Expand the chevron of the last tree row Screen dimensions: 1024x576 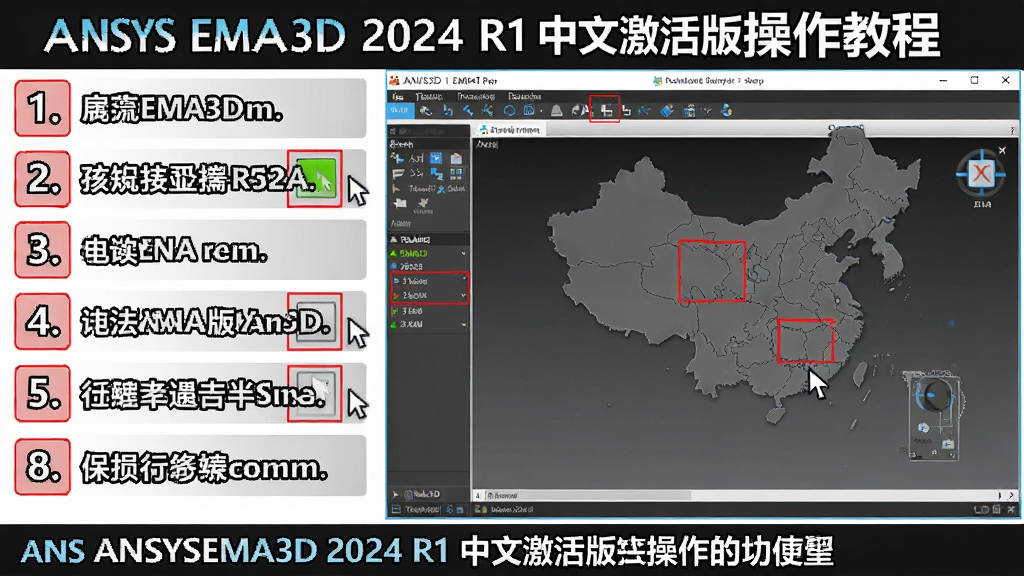pos(464,325)
